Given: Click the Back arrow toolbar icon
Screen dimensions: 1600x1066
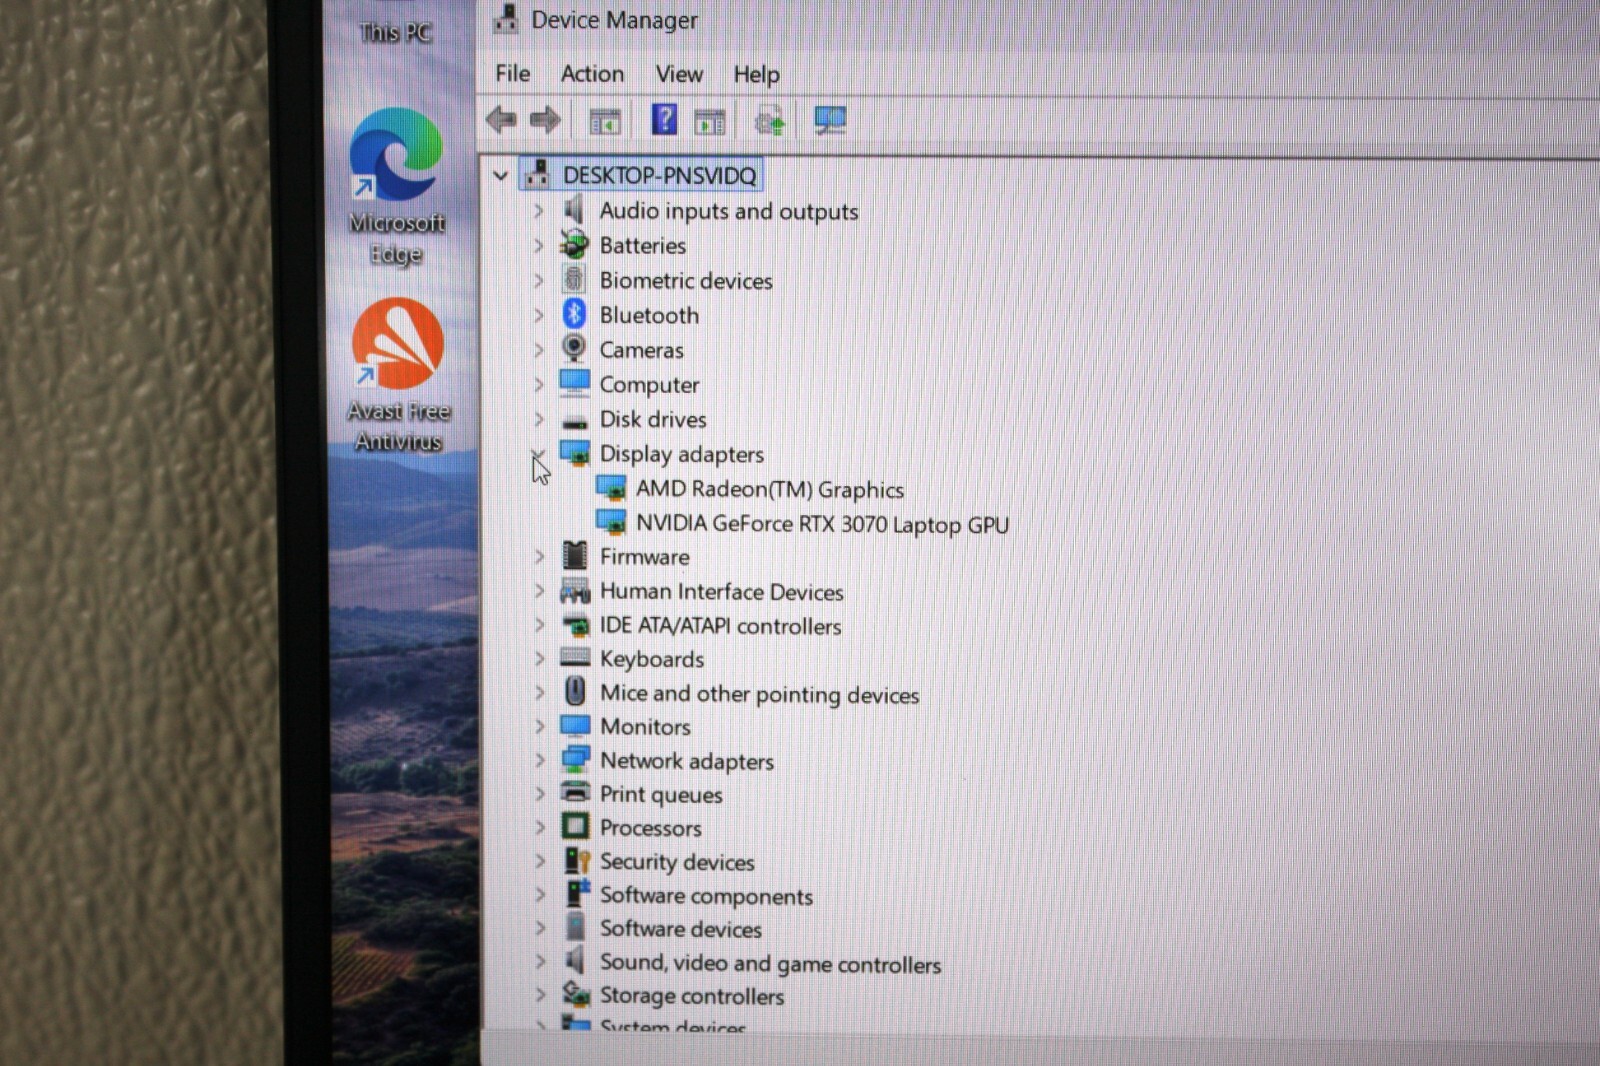Looking at the screenshot, I should tap(501, 121).
